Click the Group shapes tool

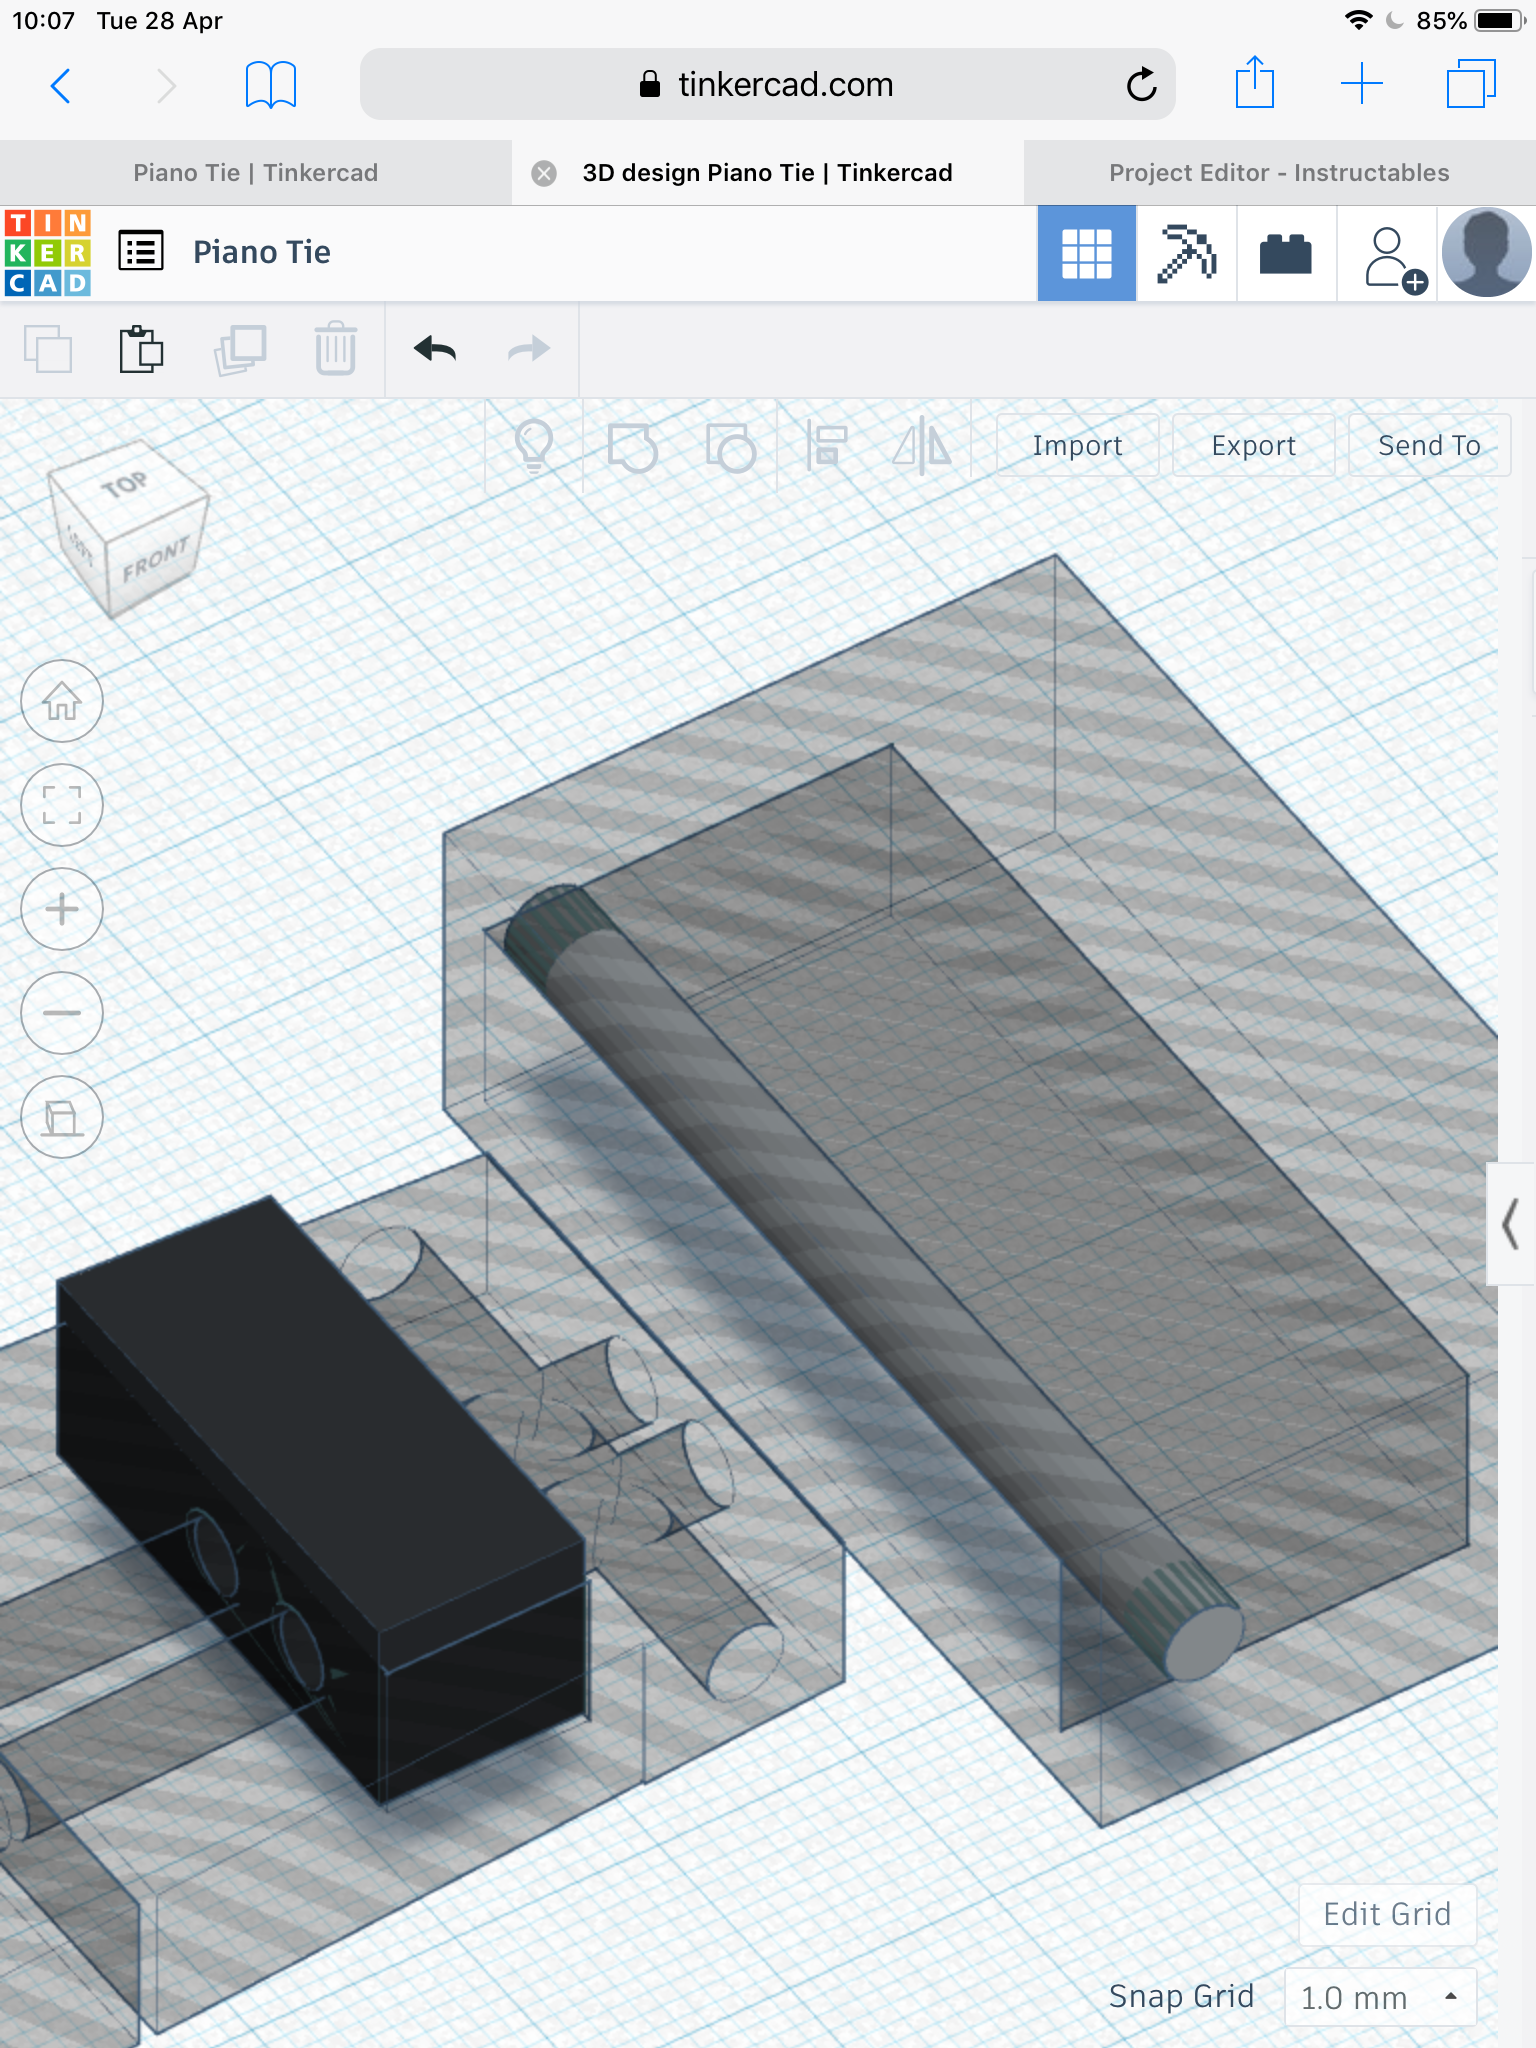[633, 447]
